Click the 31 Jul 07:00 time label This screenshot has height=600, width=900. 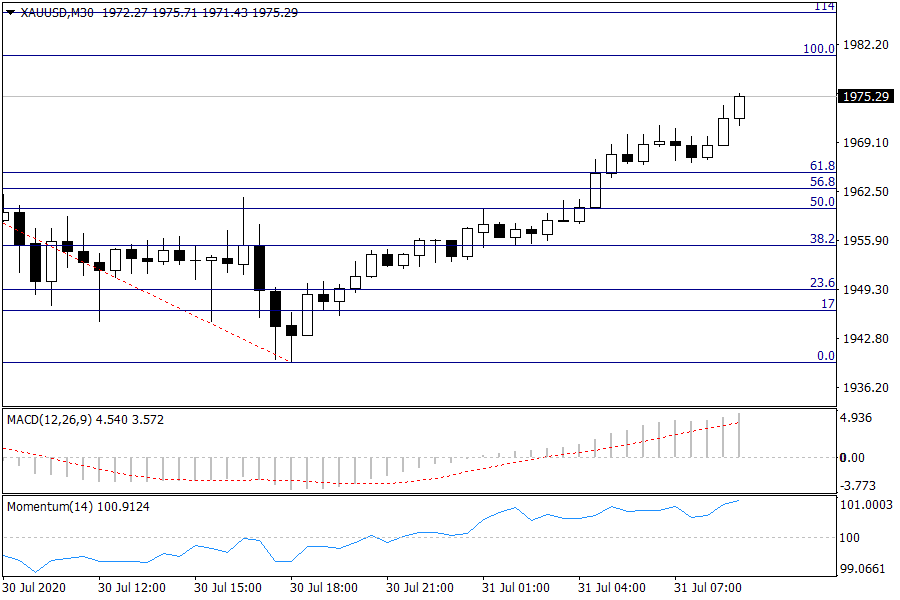(x=706, y=587)
